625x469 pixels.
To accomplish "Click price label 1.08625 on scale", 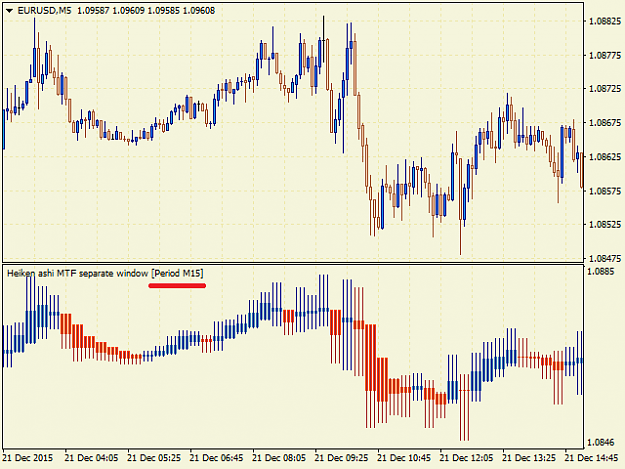I will [605, 157].
